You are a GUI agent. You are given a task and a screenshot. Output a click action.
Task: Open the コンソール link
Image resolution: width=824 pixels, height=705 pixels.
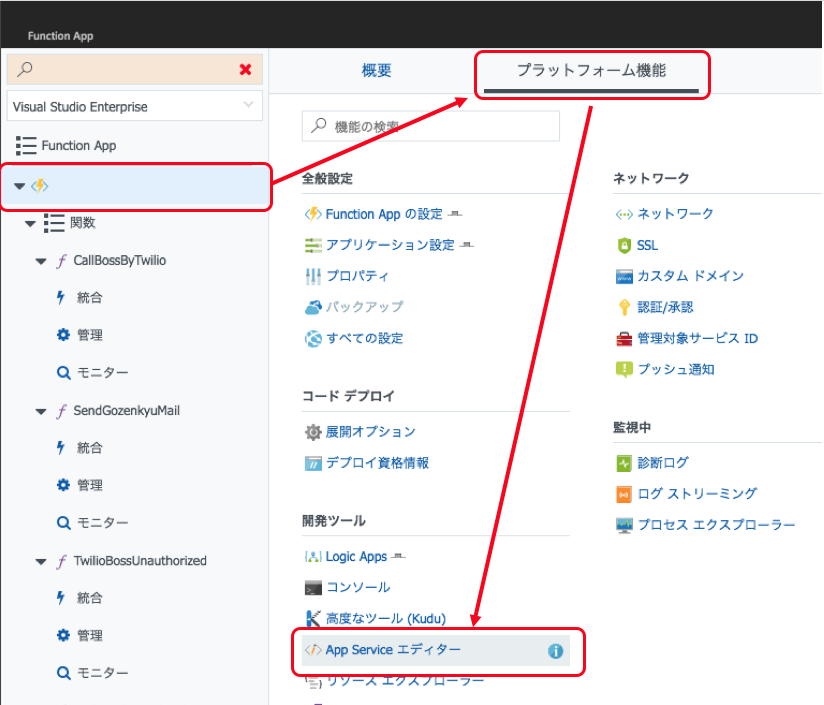pyautogui.click(x=358, y=587)
